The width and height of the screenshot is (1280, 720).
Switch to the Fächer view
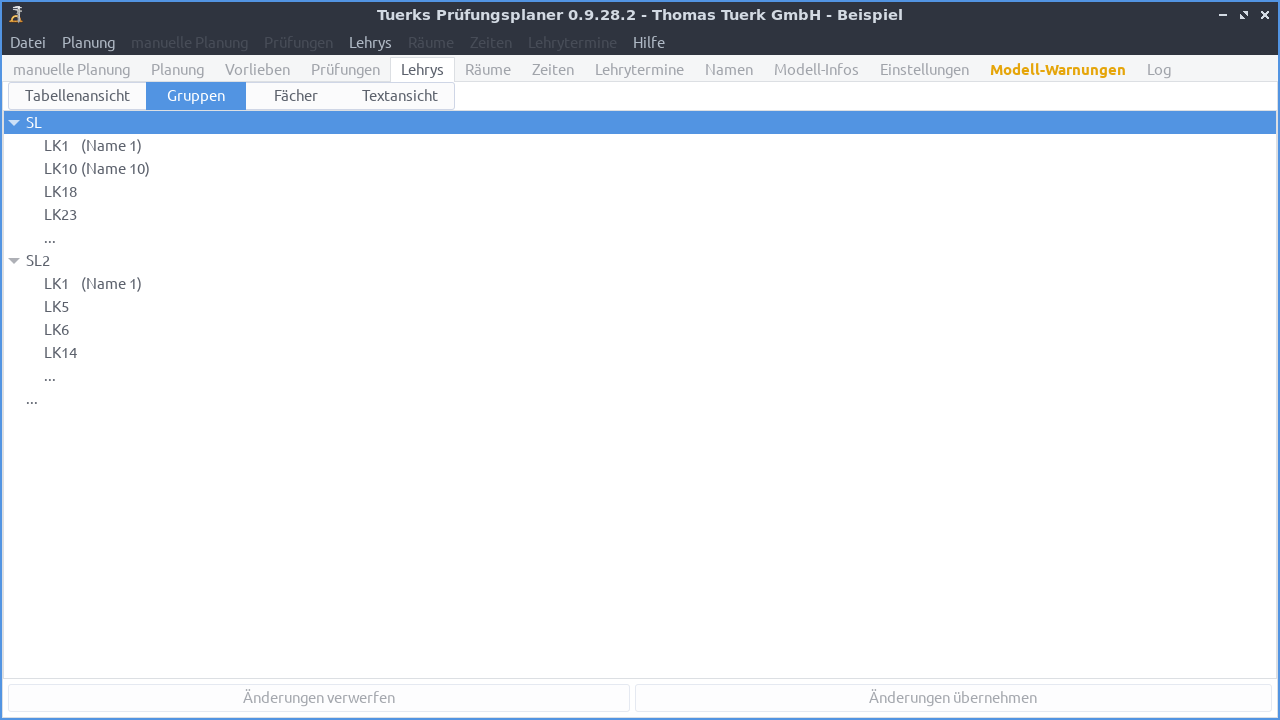click(295, 95)
